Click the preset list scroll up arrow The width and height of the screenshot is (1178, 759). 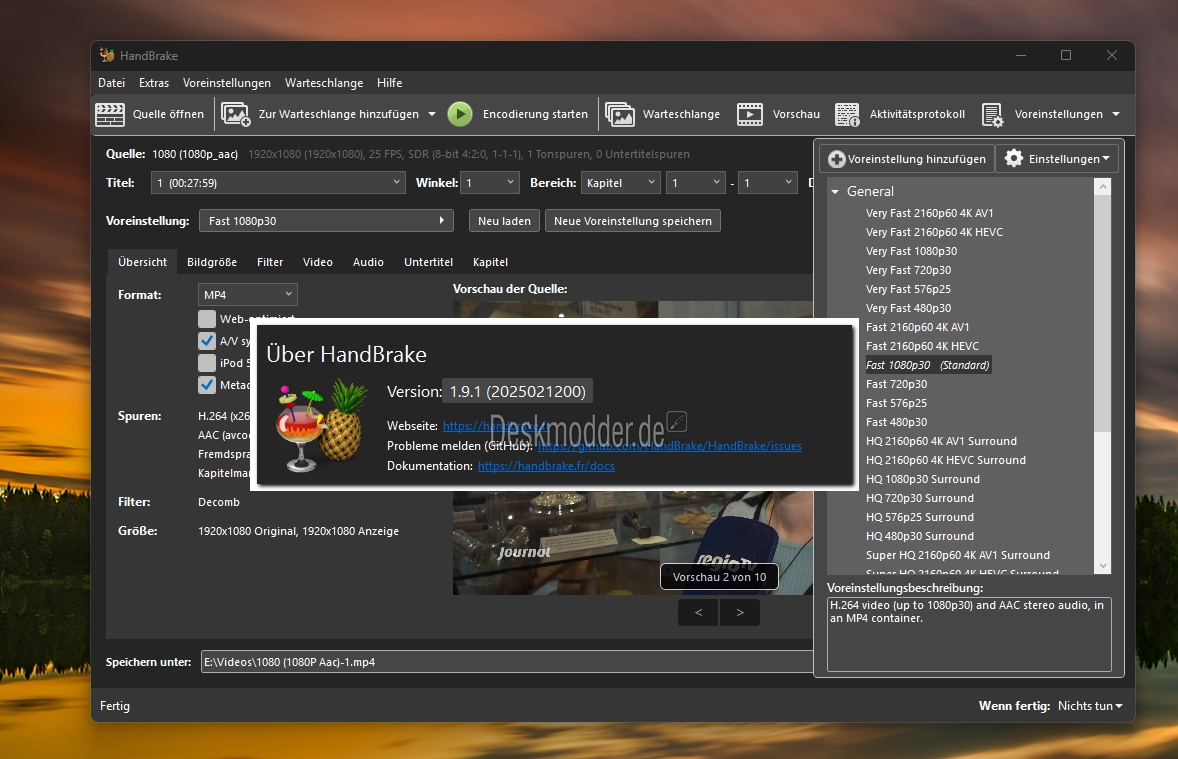[1103, 186]
